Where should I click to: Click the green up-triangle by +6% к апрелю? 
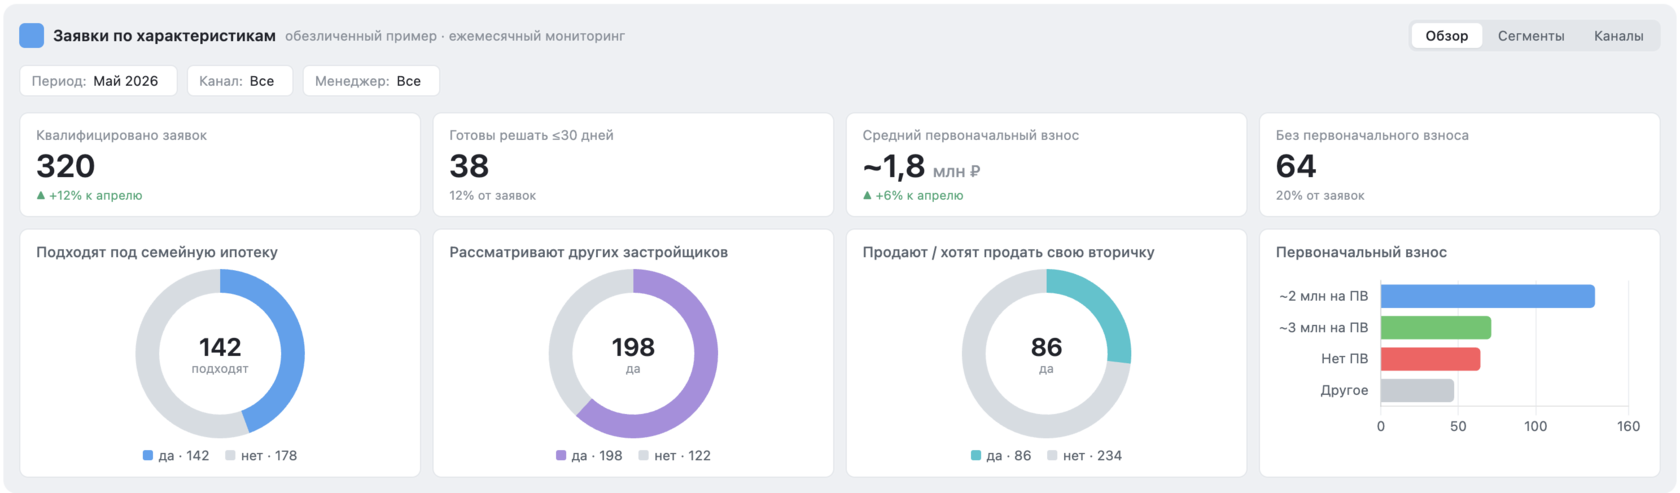point(867,195)
